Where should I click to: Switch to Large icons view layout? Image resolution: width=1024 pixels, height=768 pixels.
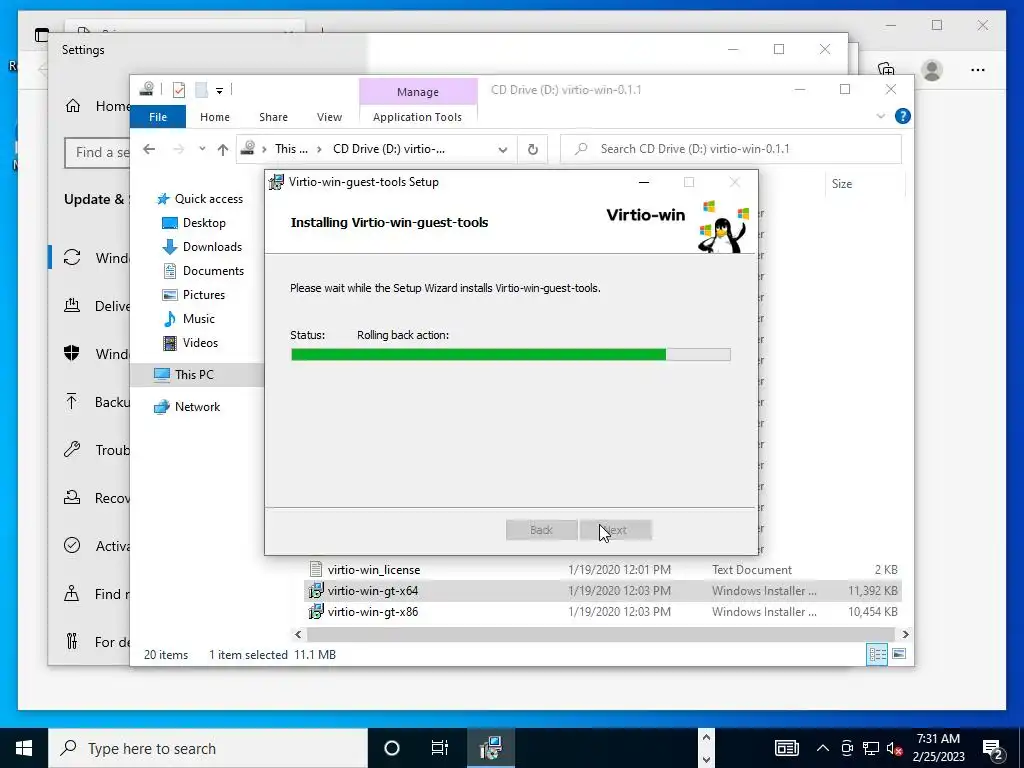(x=899, y=654)
